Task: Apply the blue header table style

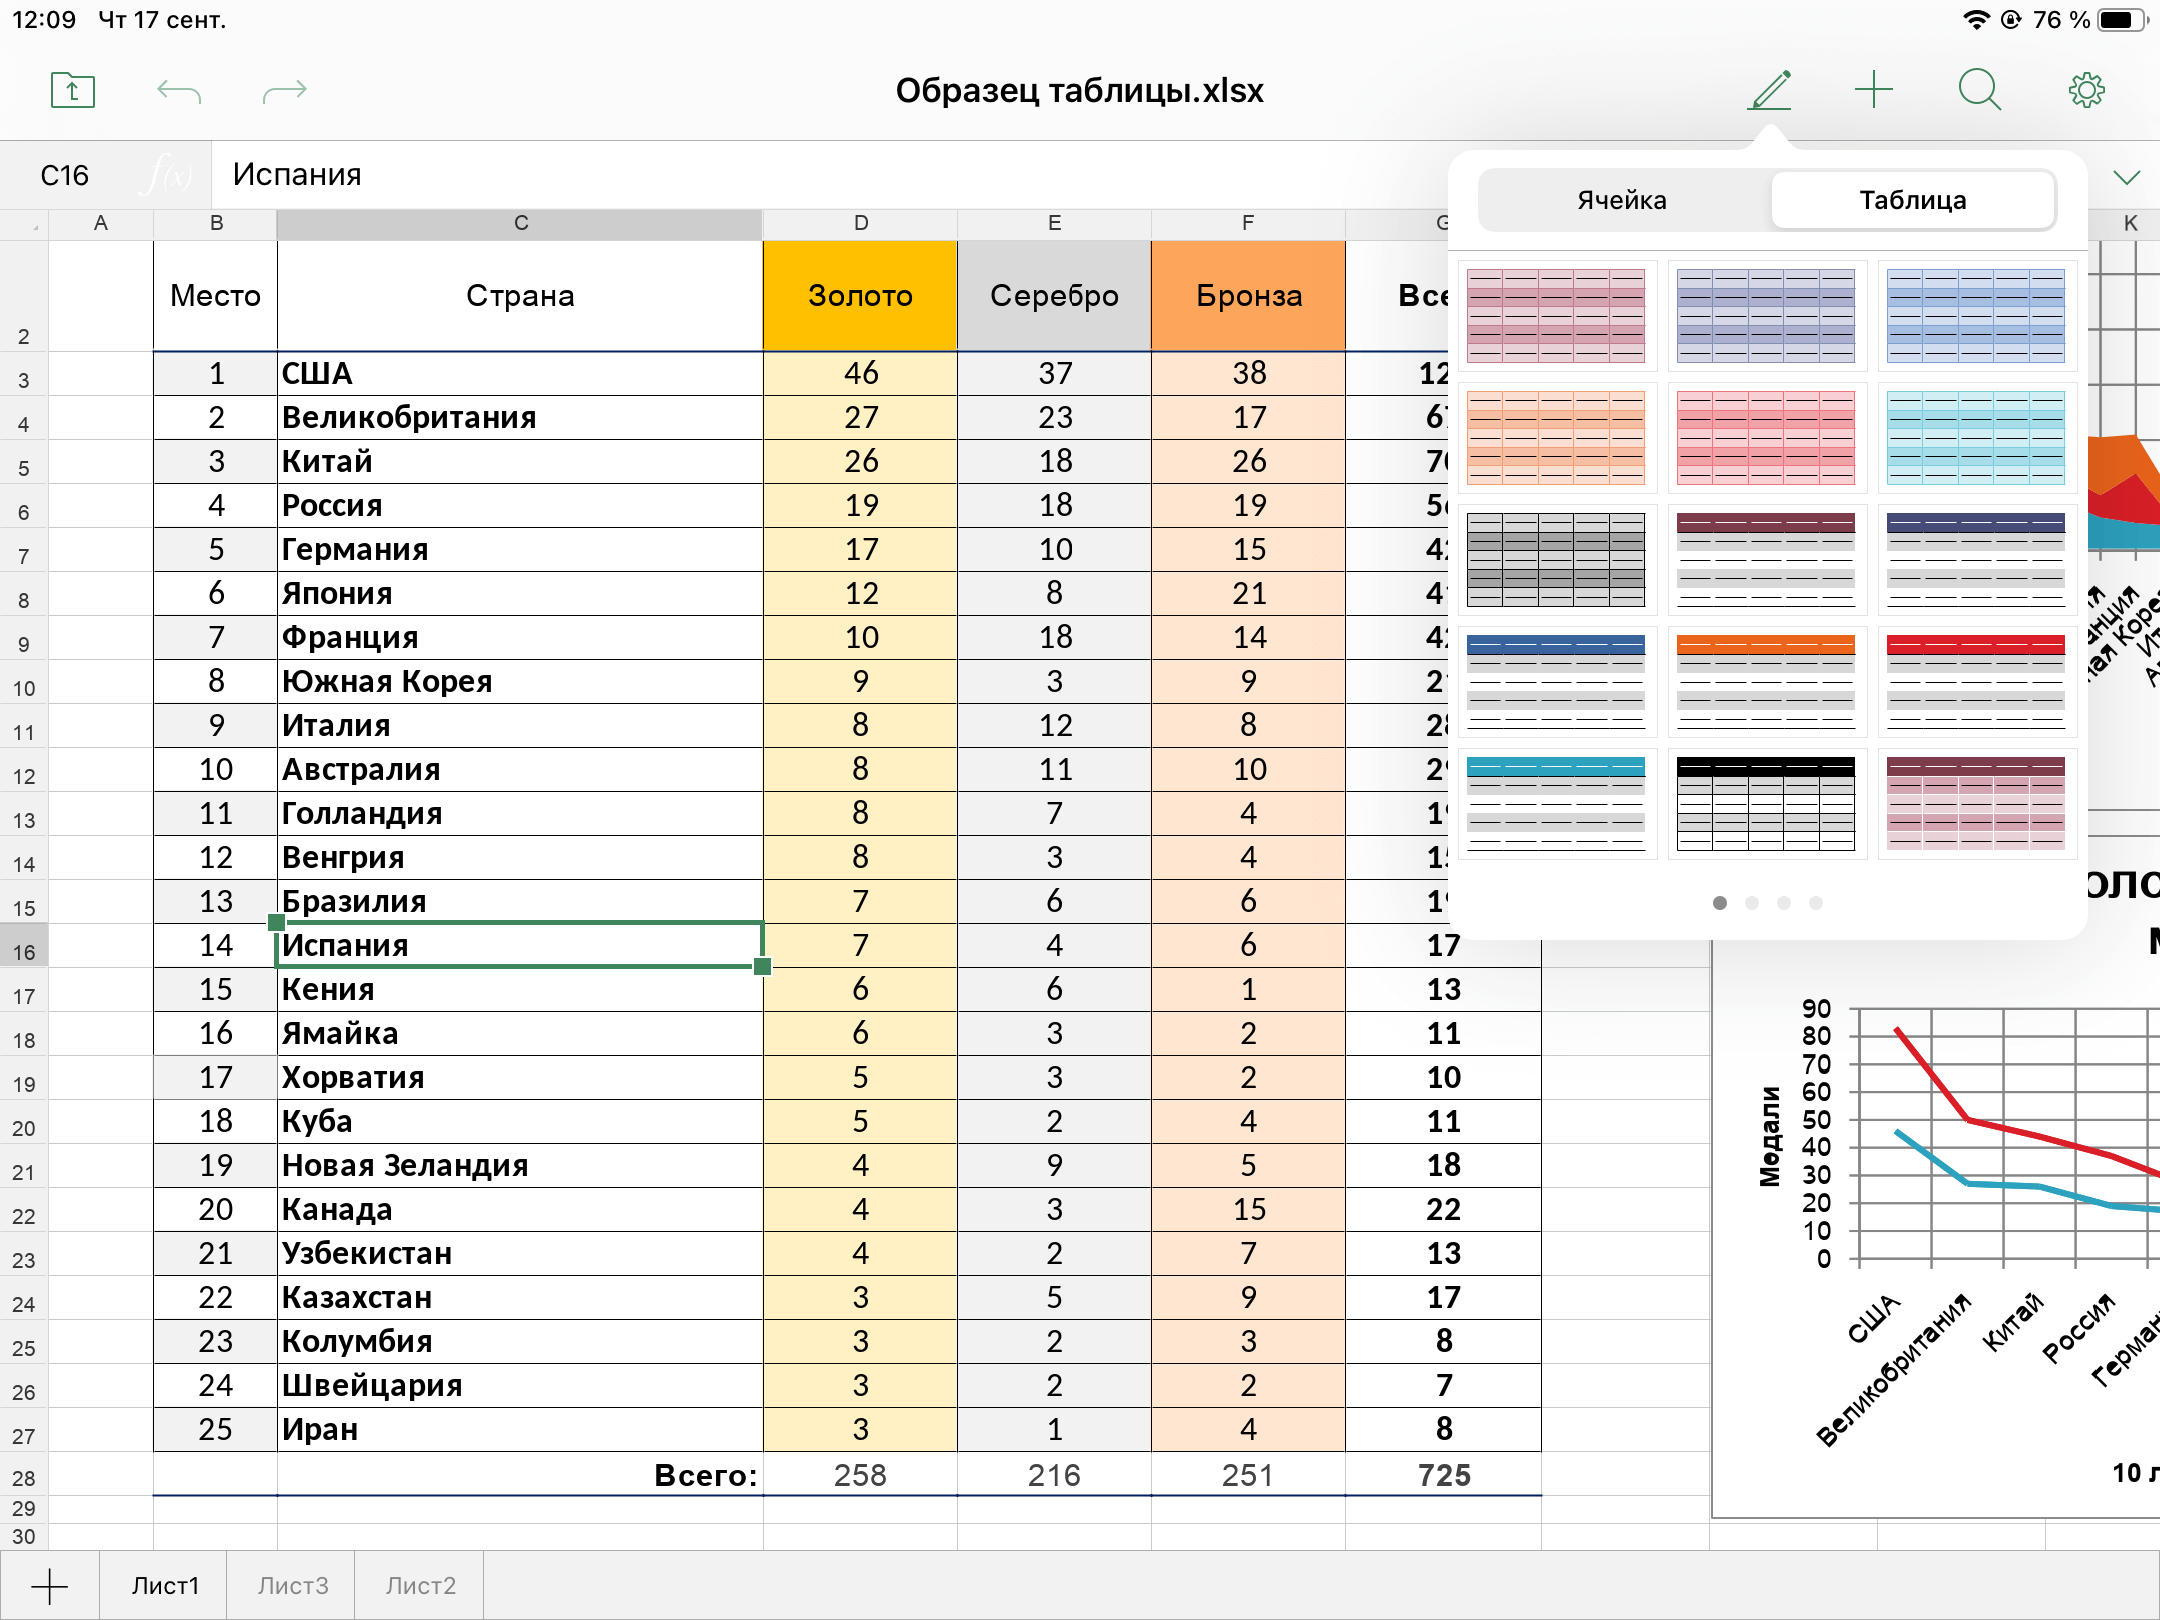Action: [1556, 682]
